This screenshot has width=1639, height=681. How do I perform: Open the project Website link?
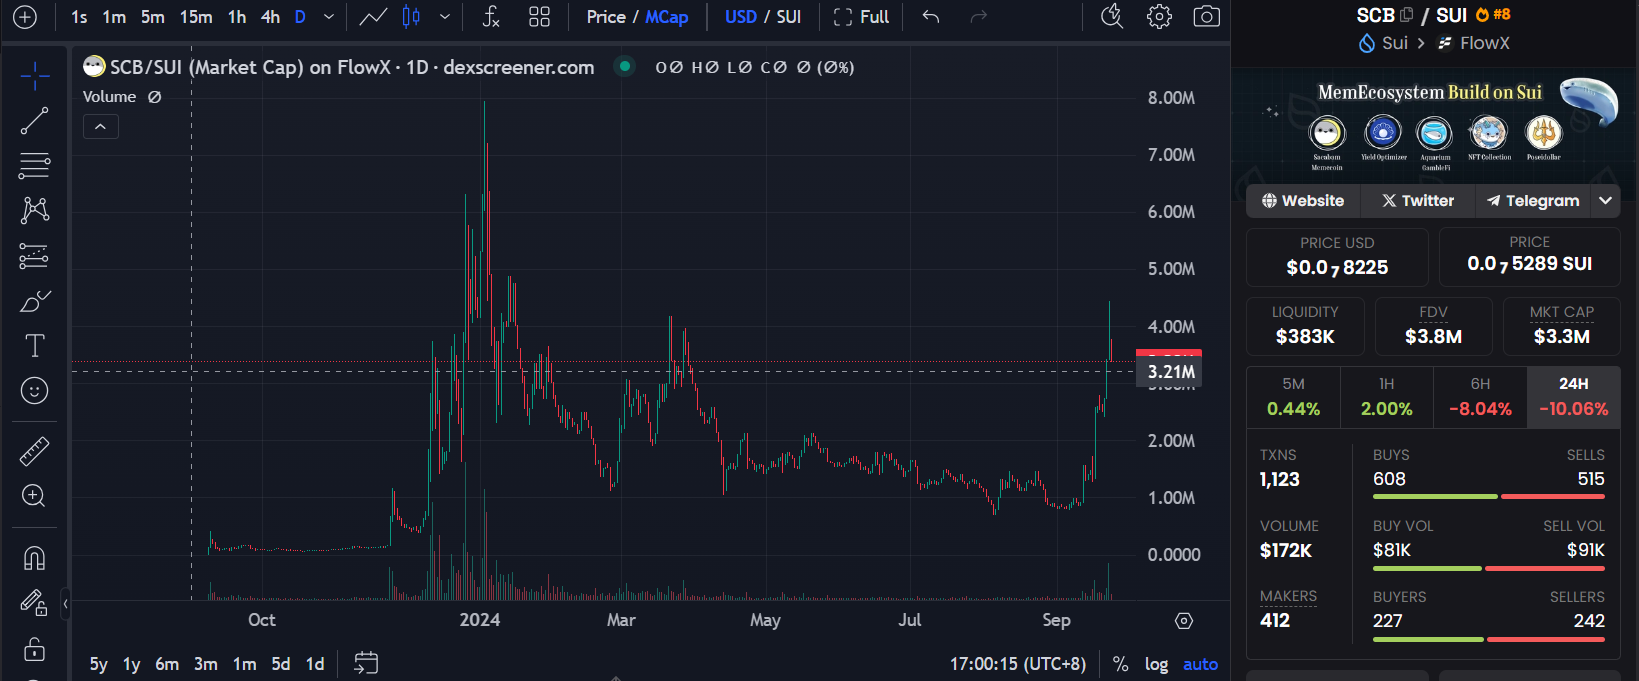[1303, 201]
